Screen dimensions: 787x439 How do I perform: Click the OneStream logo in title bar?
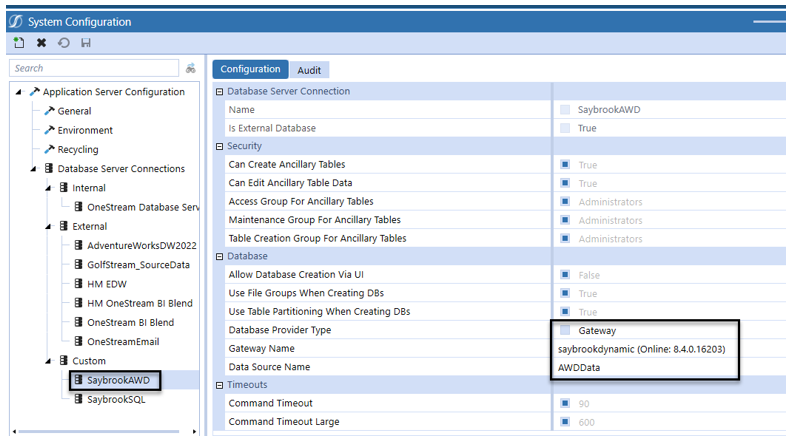point(16,21)
